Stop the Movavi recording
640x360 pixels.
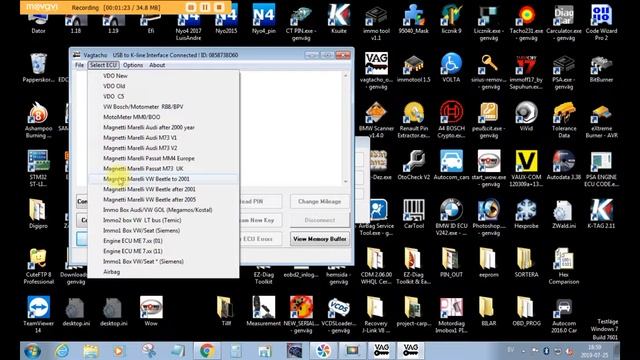(x=219, y=7)
